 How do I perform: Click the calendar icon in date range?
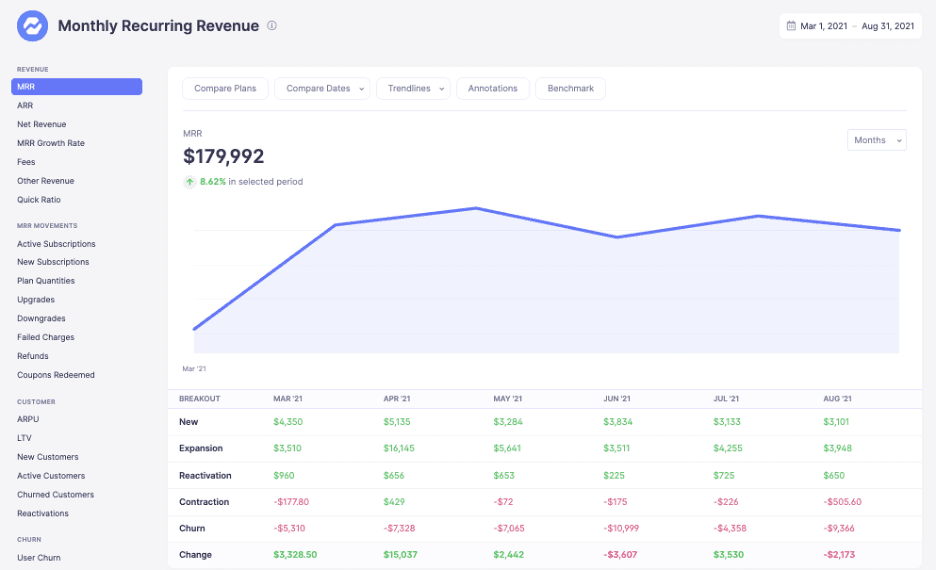pyautogui.click(x=791, y=26)
